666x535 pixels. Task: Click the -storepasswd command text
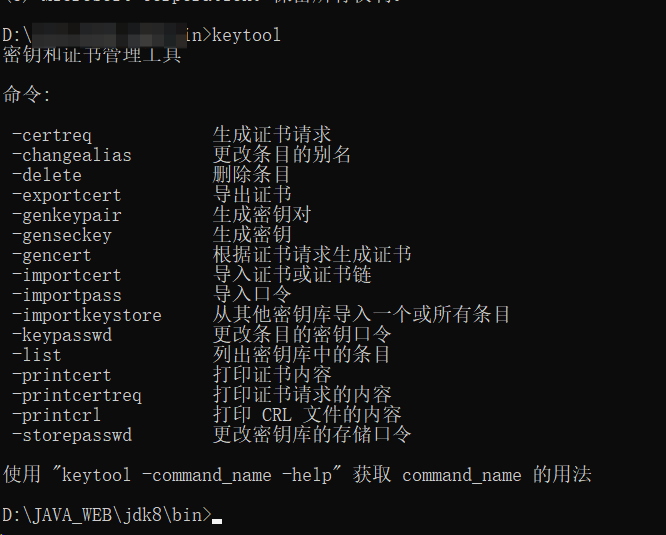72,435
